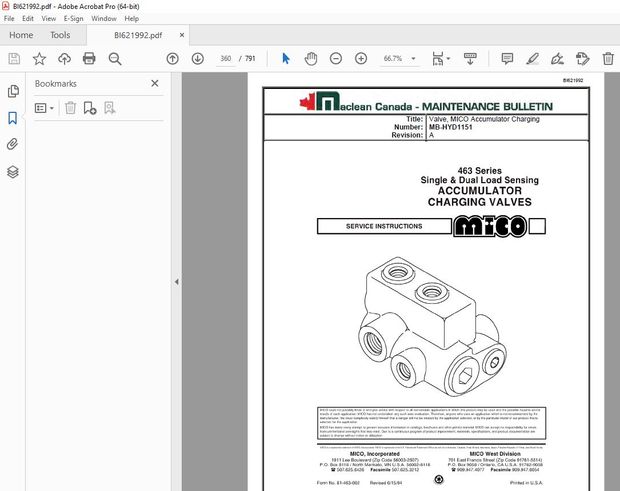
Task: Click the SERVICE INSTRUCTIONS box in the page
Action: pyautogui.click(x=384, y=226)
